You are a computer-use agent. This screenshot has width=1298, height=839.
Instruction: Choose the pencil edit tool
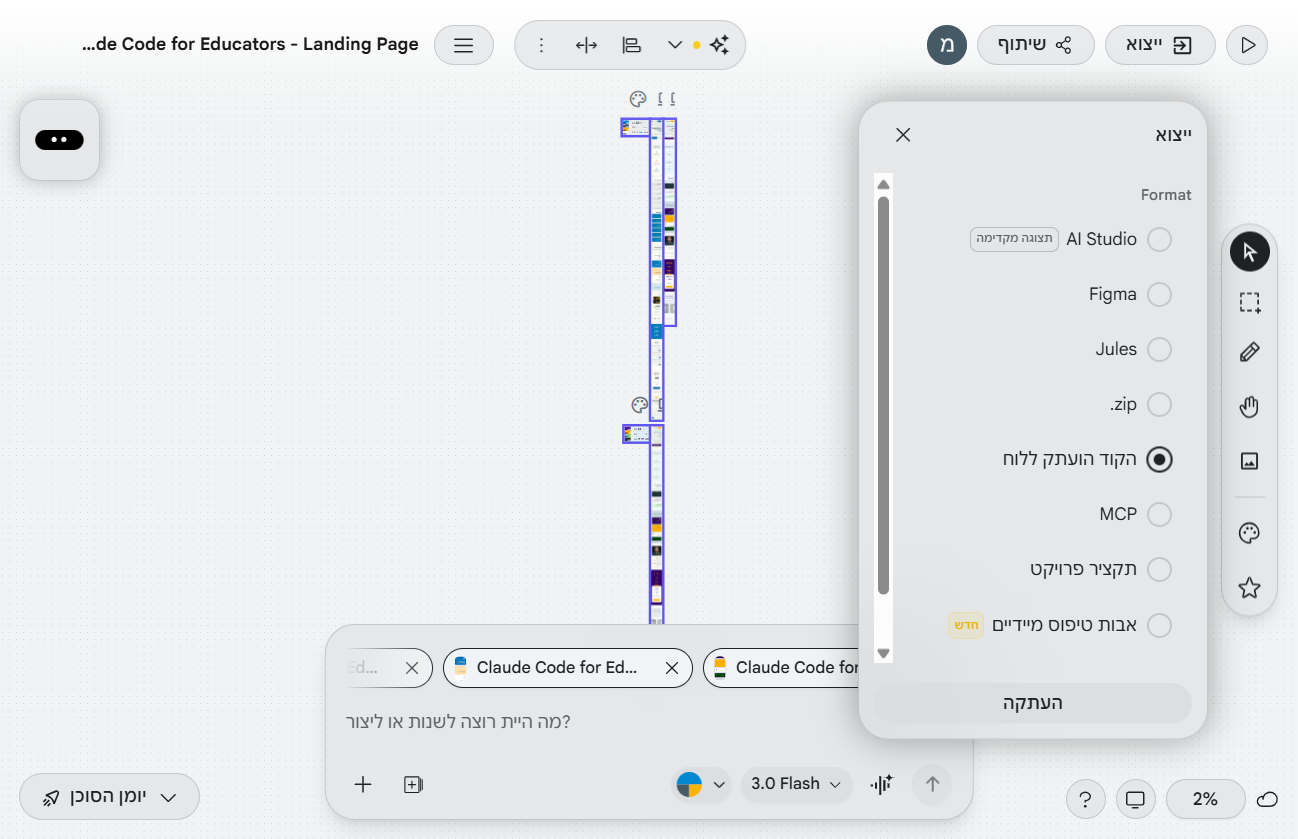tap(1249, 352)
